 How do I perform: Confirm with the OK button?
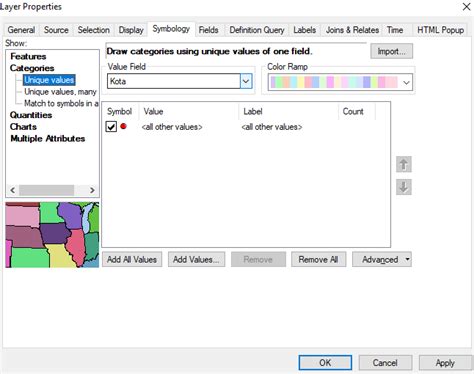point(325,363)
